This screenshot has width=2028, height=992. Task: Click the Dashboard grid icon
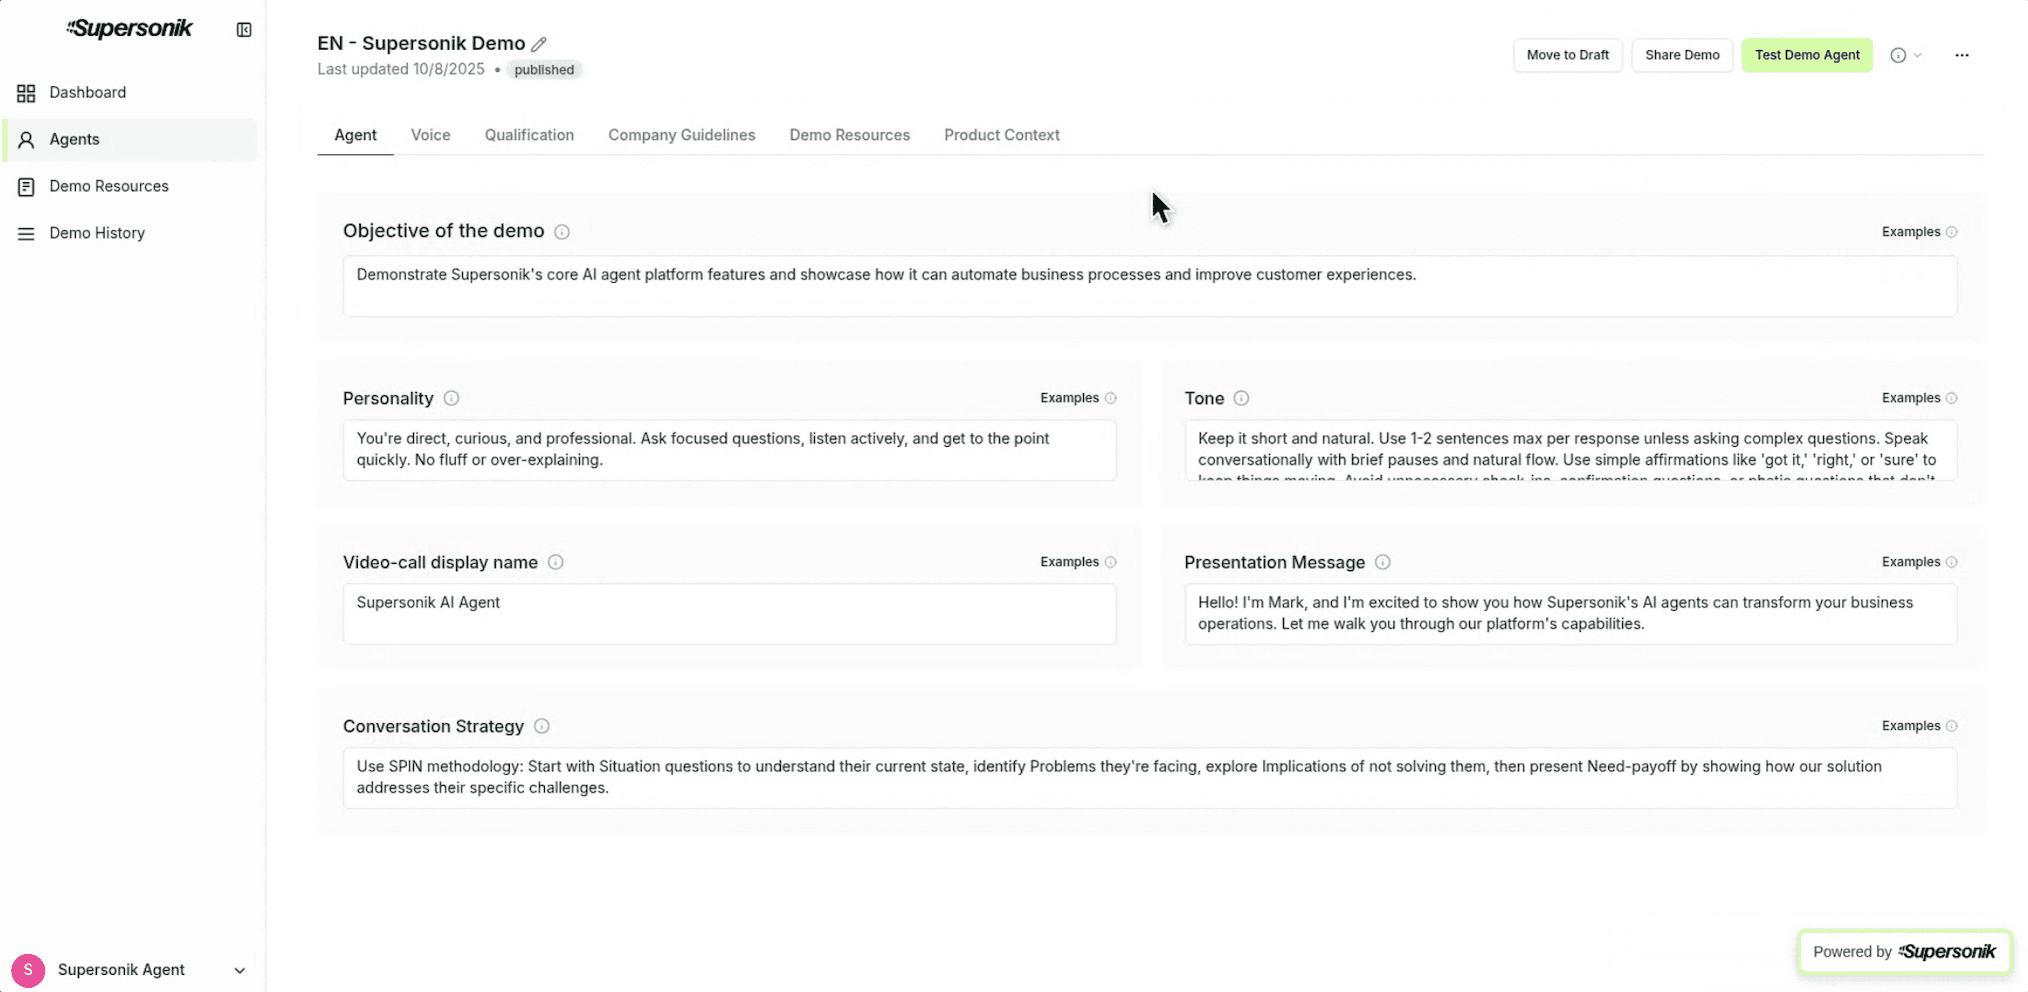pos(26,93)
